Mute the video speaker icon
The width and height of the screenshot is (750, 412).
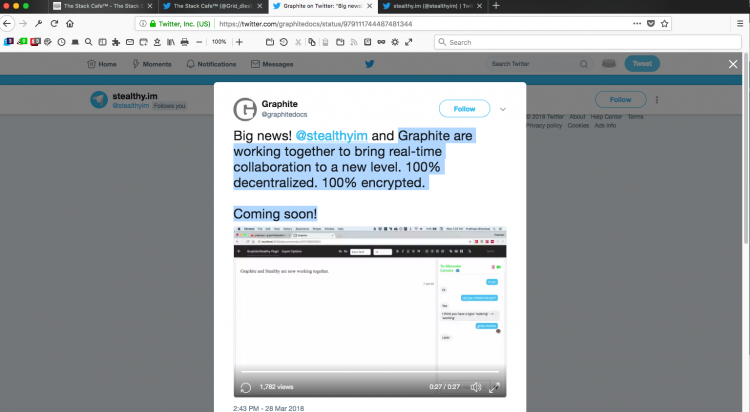[475, 387]
